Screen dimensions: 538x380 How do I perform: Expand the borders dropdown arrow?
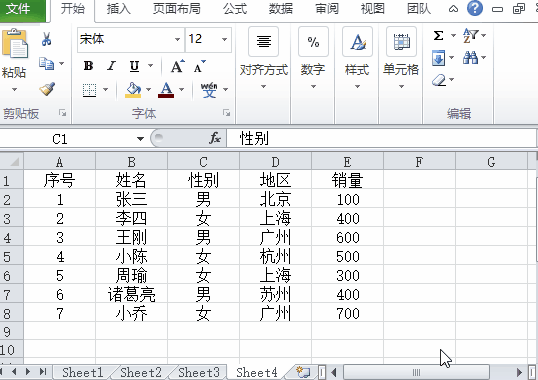(x=106, y=90)
